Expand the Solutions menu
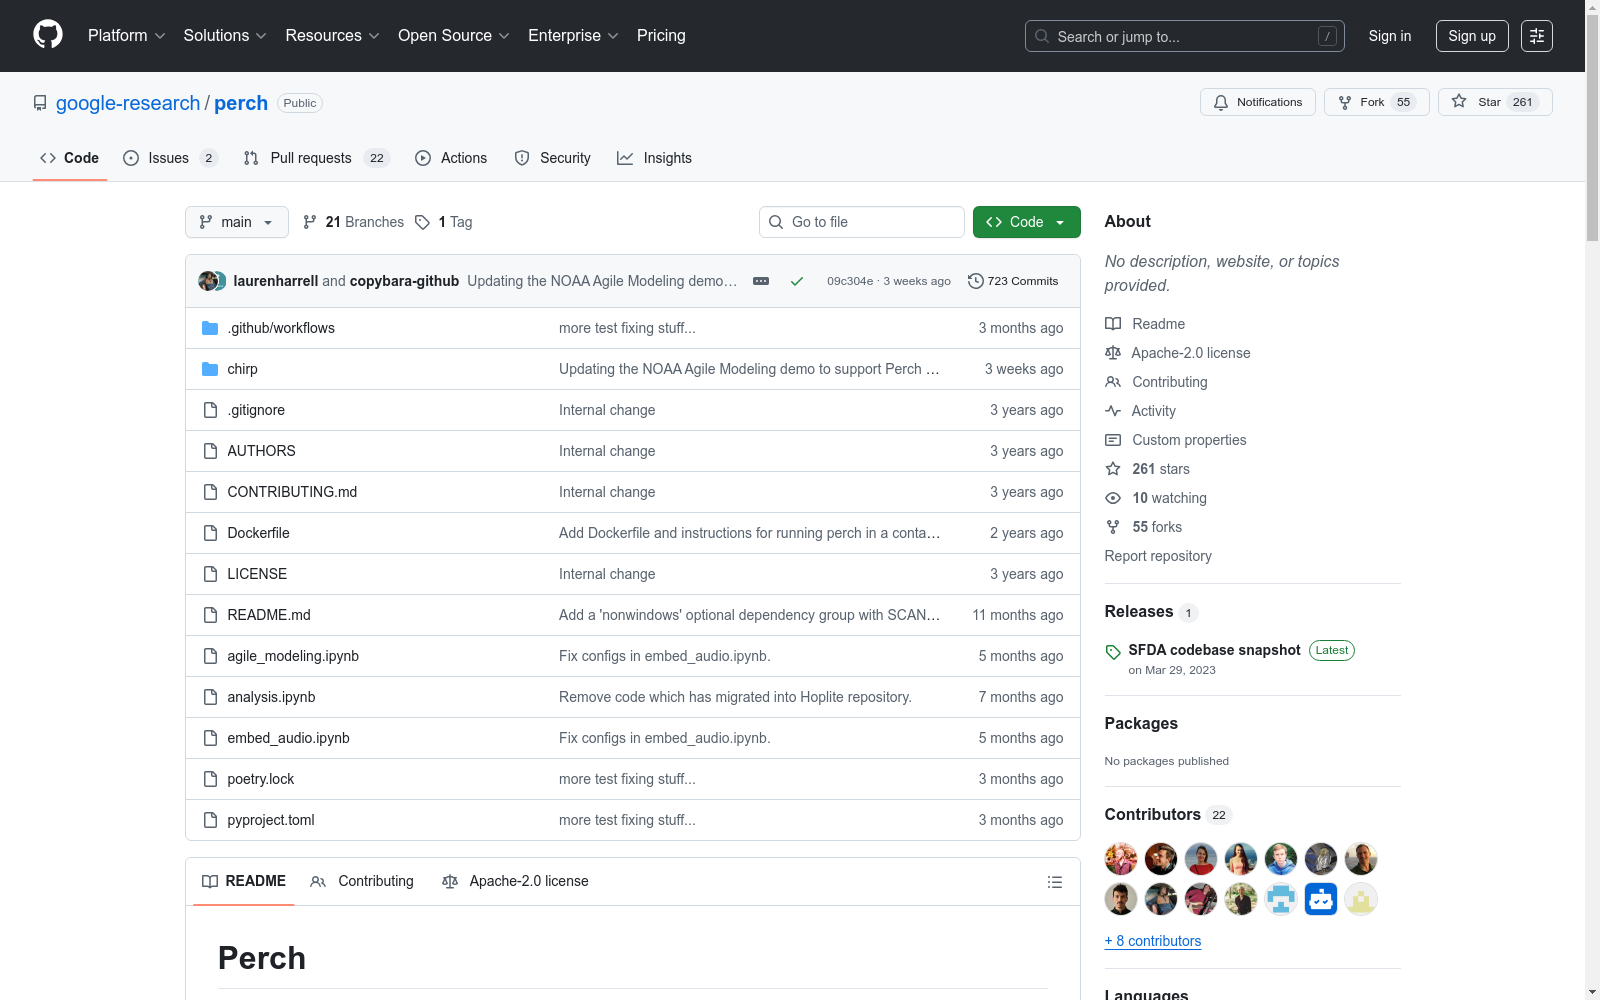Viewport: 1600px width, 1000px height. (x=225, y=35)
